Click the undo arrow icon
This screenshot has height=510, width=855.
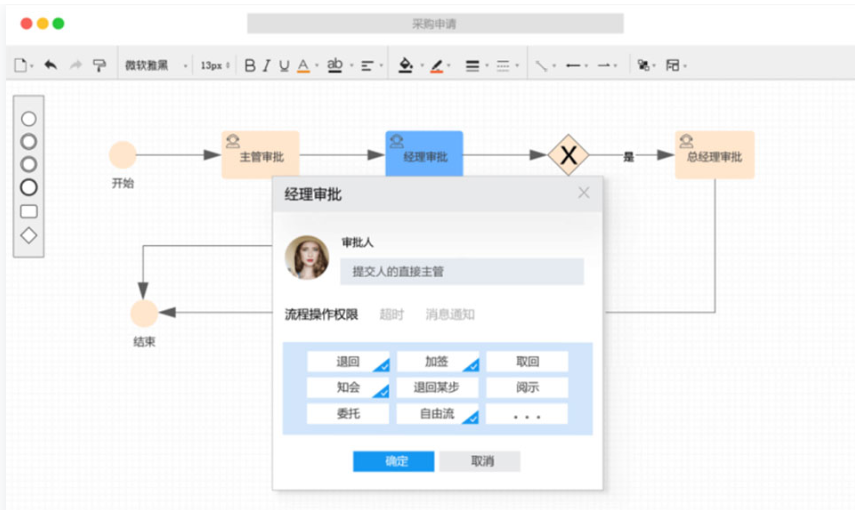(x=51, y=66)
